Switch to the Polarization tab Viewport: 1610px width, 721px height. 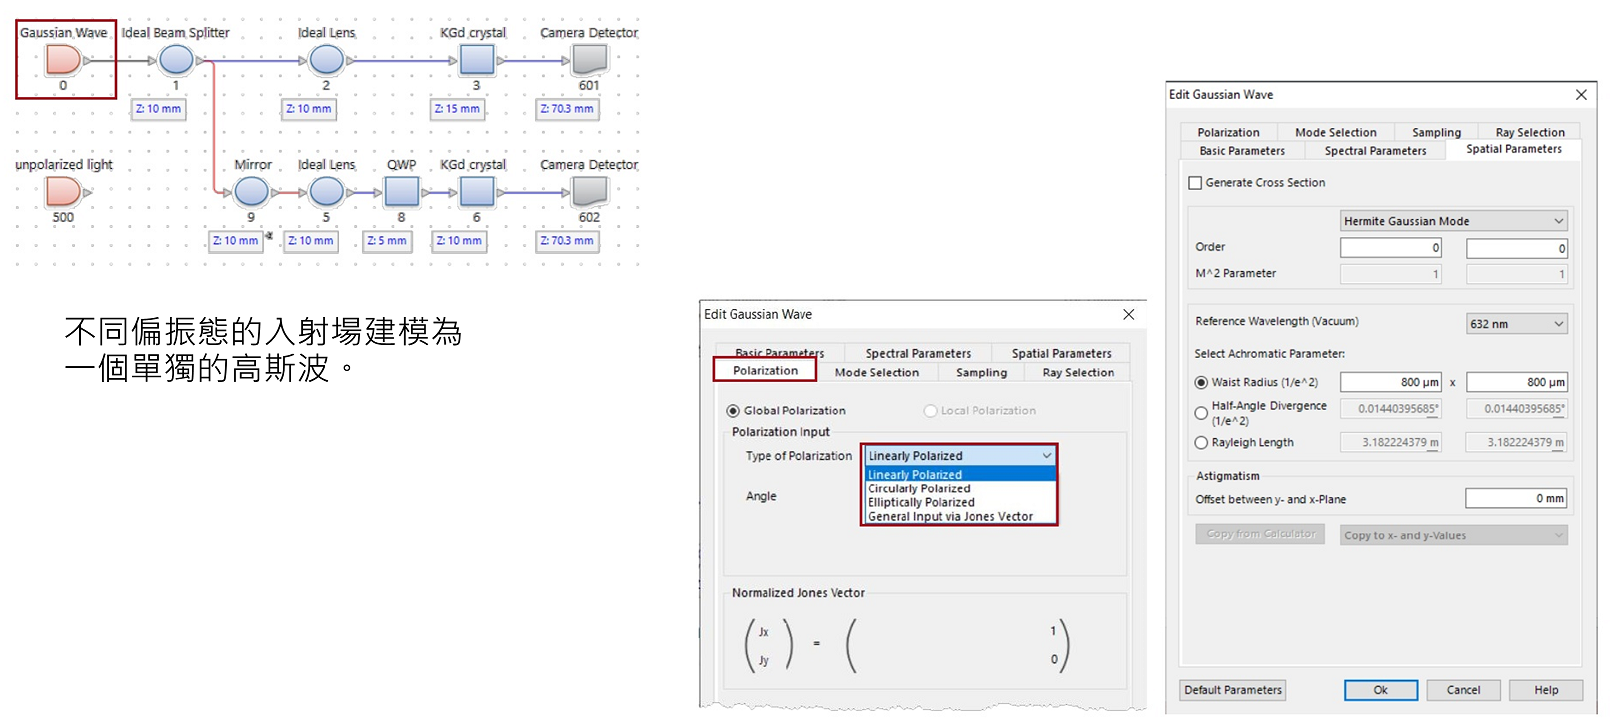(765, 371)
